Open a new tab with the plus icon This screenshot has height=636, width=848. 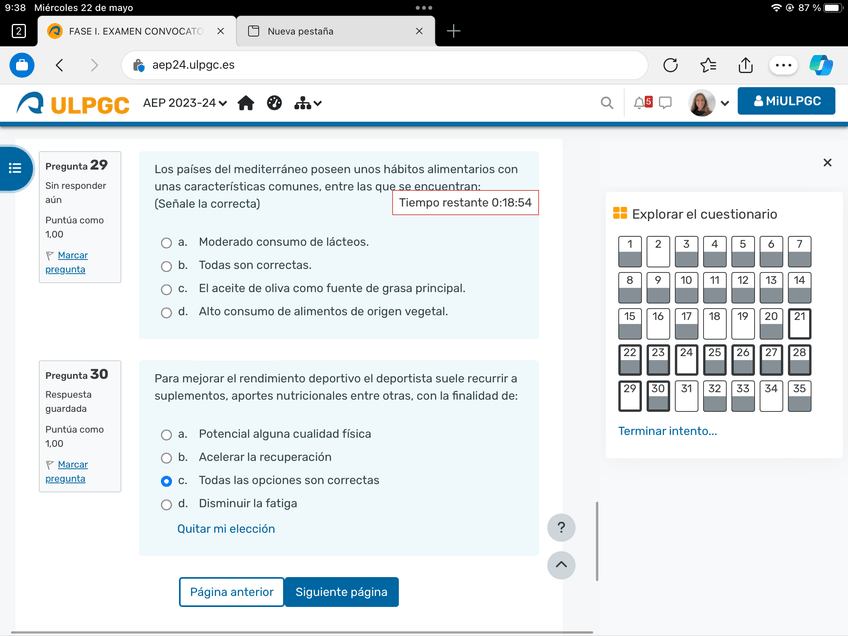tap(453, 31)
